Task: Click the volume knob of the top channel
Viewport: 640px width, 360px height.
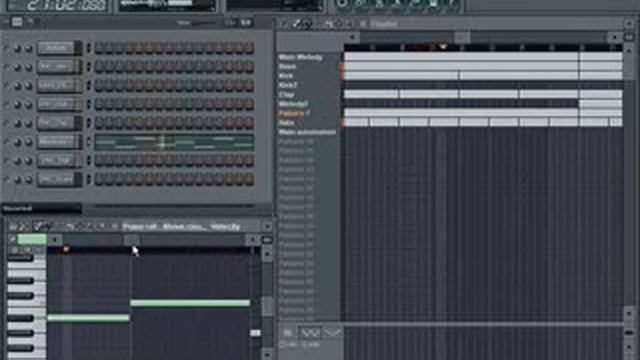Action: click(x=28, y=48)
